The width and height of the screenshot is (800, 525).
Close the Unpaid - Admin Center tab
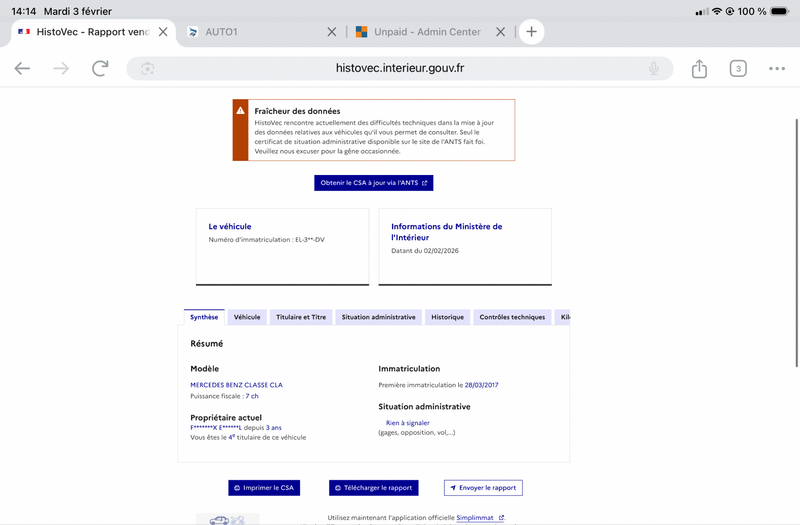click(x=501, y=32)
